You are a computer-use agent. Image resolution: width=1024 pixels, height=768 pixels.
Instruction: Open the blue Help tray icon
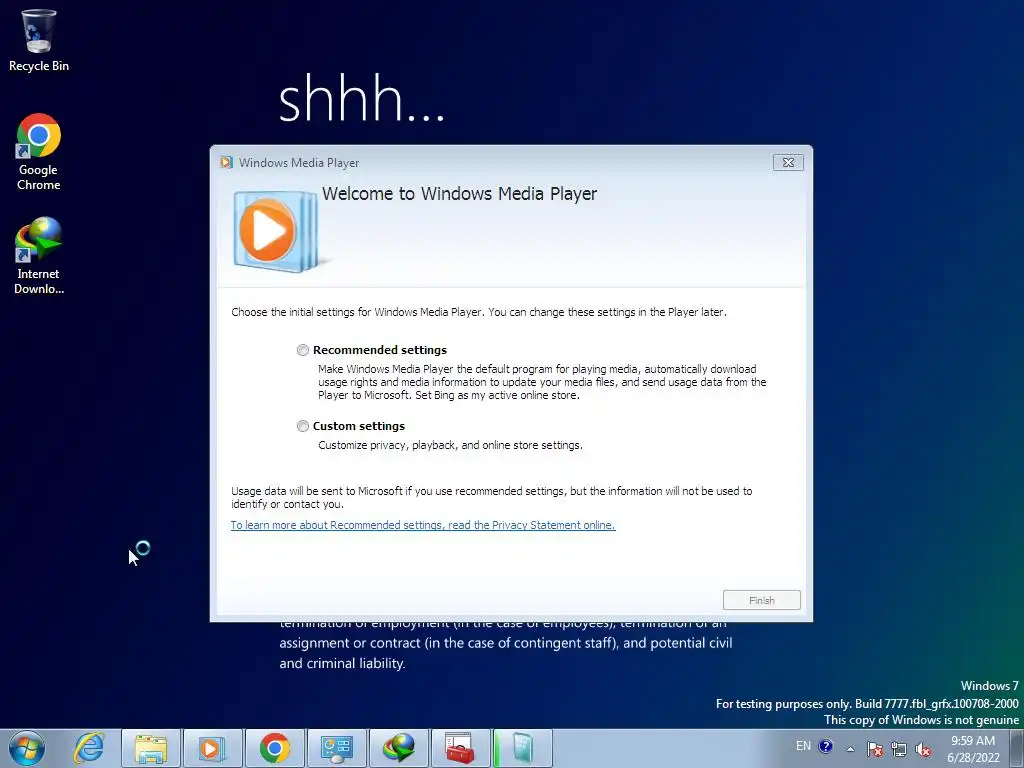[x=825, y=746]
